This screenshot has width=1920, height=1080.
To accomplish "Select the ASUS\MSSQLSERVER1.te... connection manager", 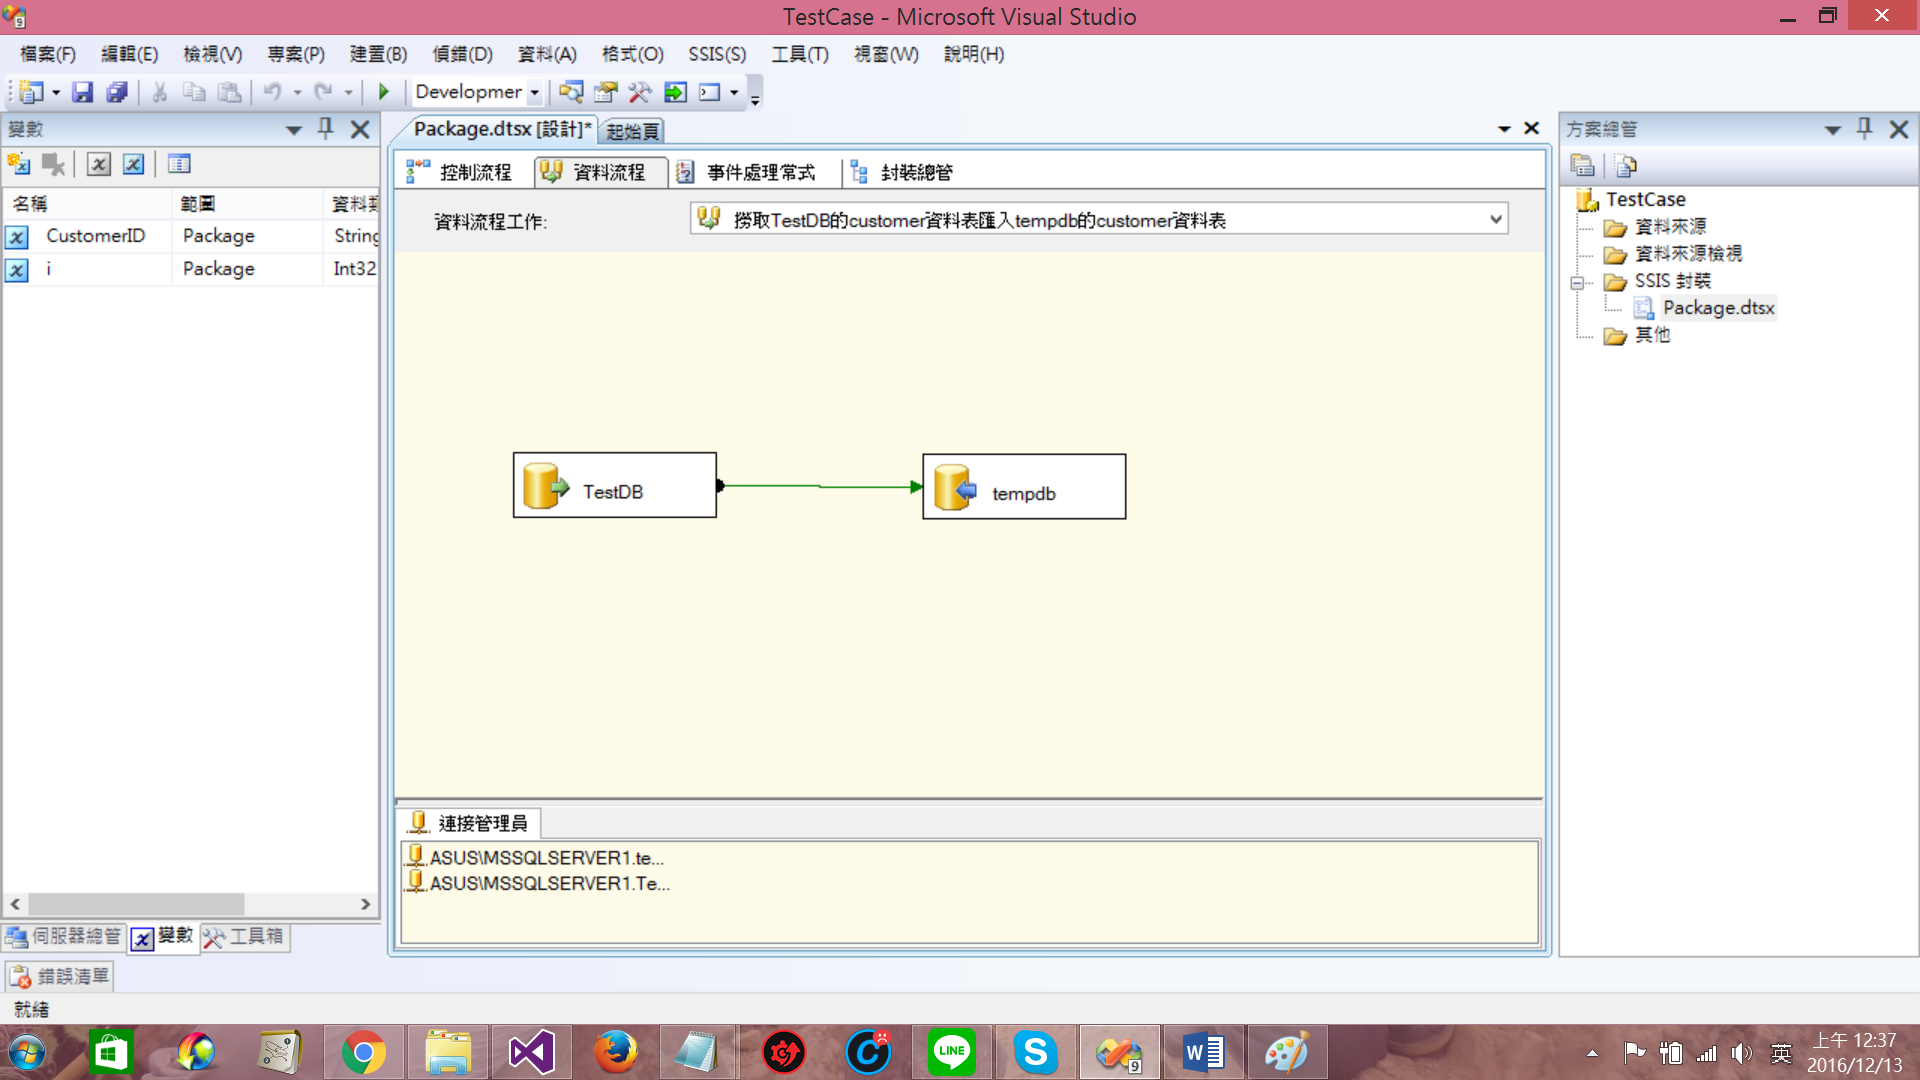I will [x=536, y=857].
